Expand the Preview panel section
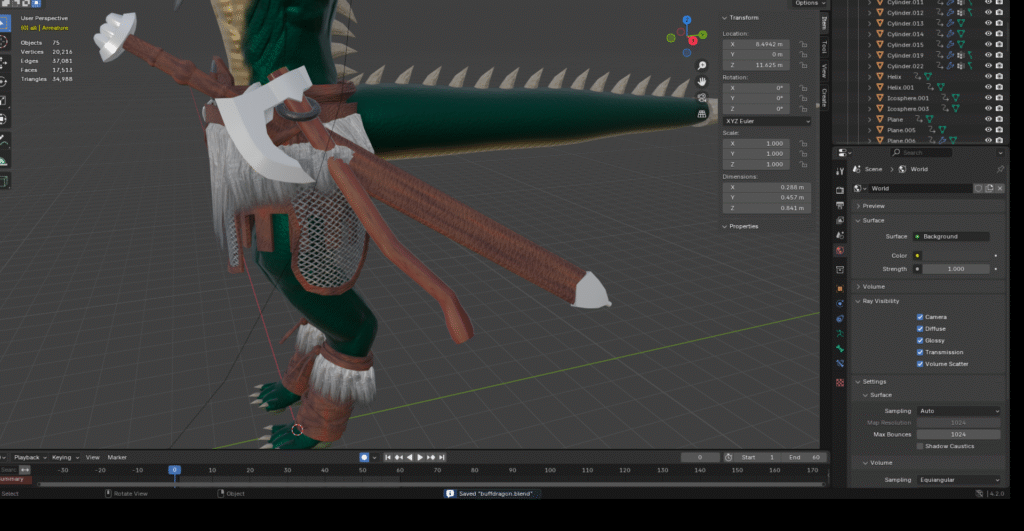Screen dimensions: 1024x531 click(x=873, y=205)
